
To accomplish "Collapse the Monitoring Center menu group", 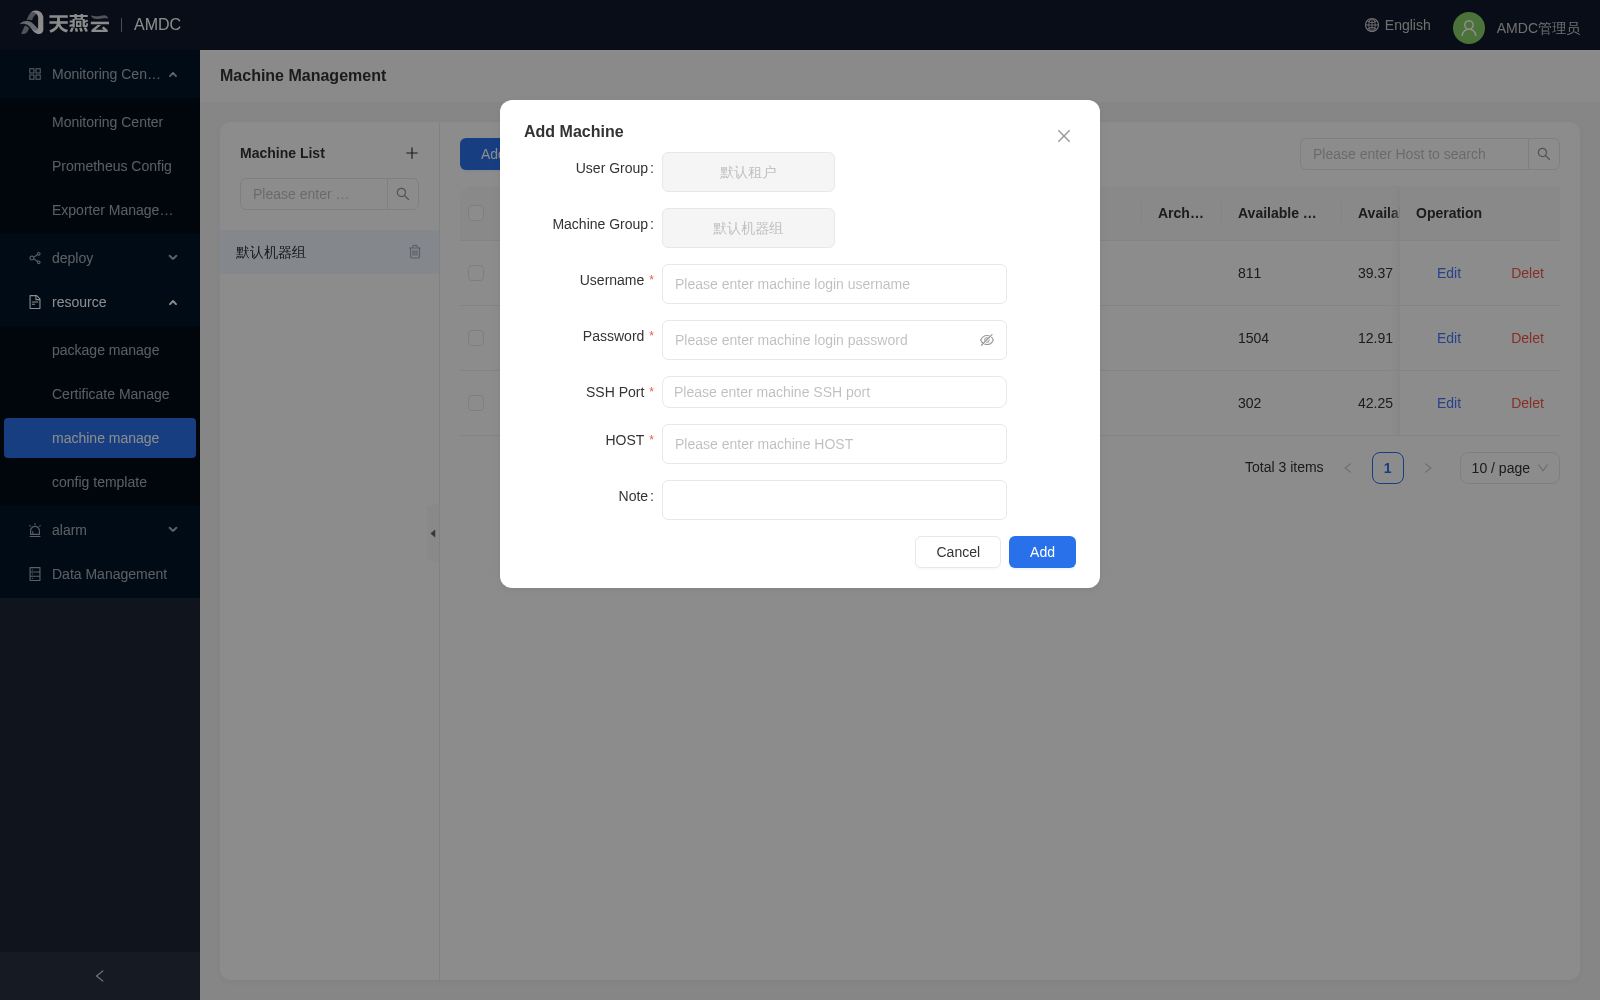I will tap(100, 74).
